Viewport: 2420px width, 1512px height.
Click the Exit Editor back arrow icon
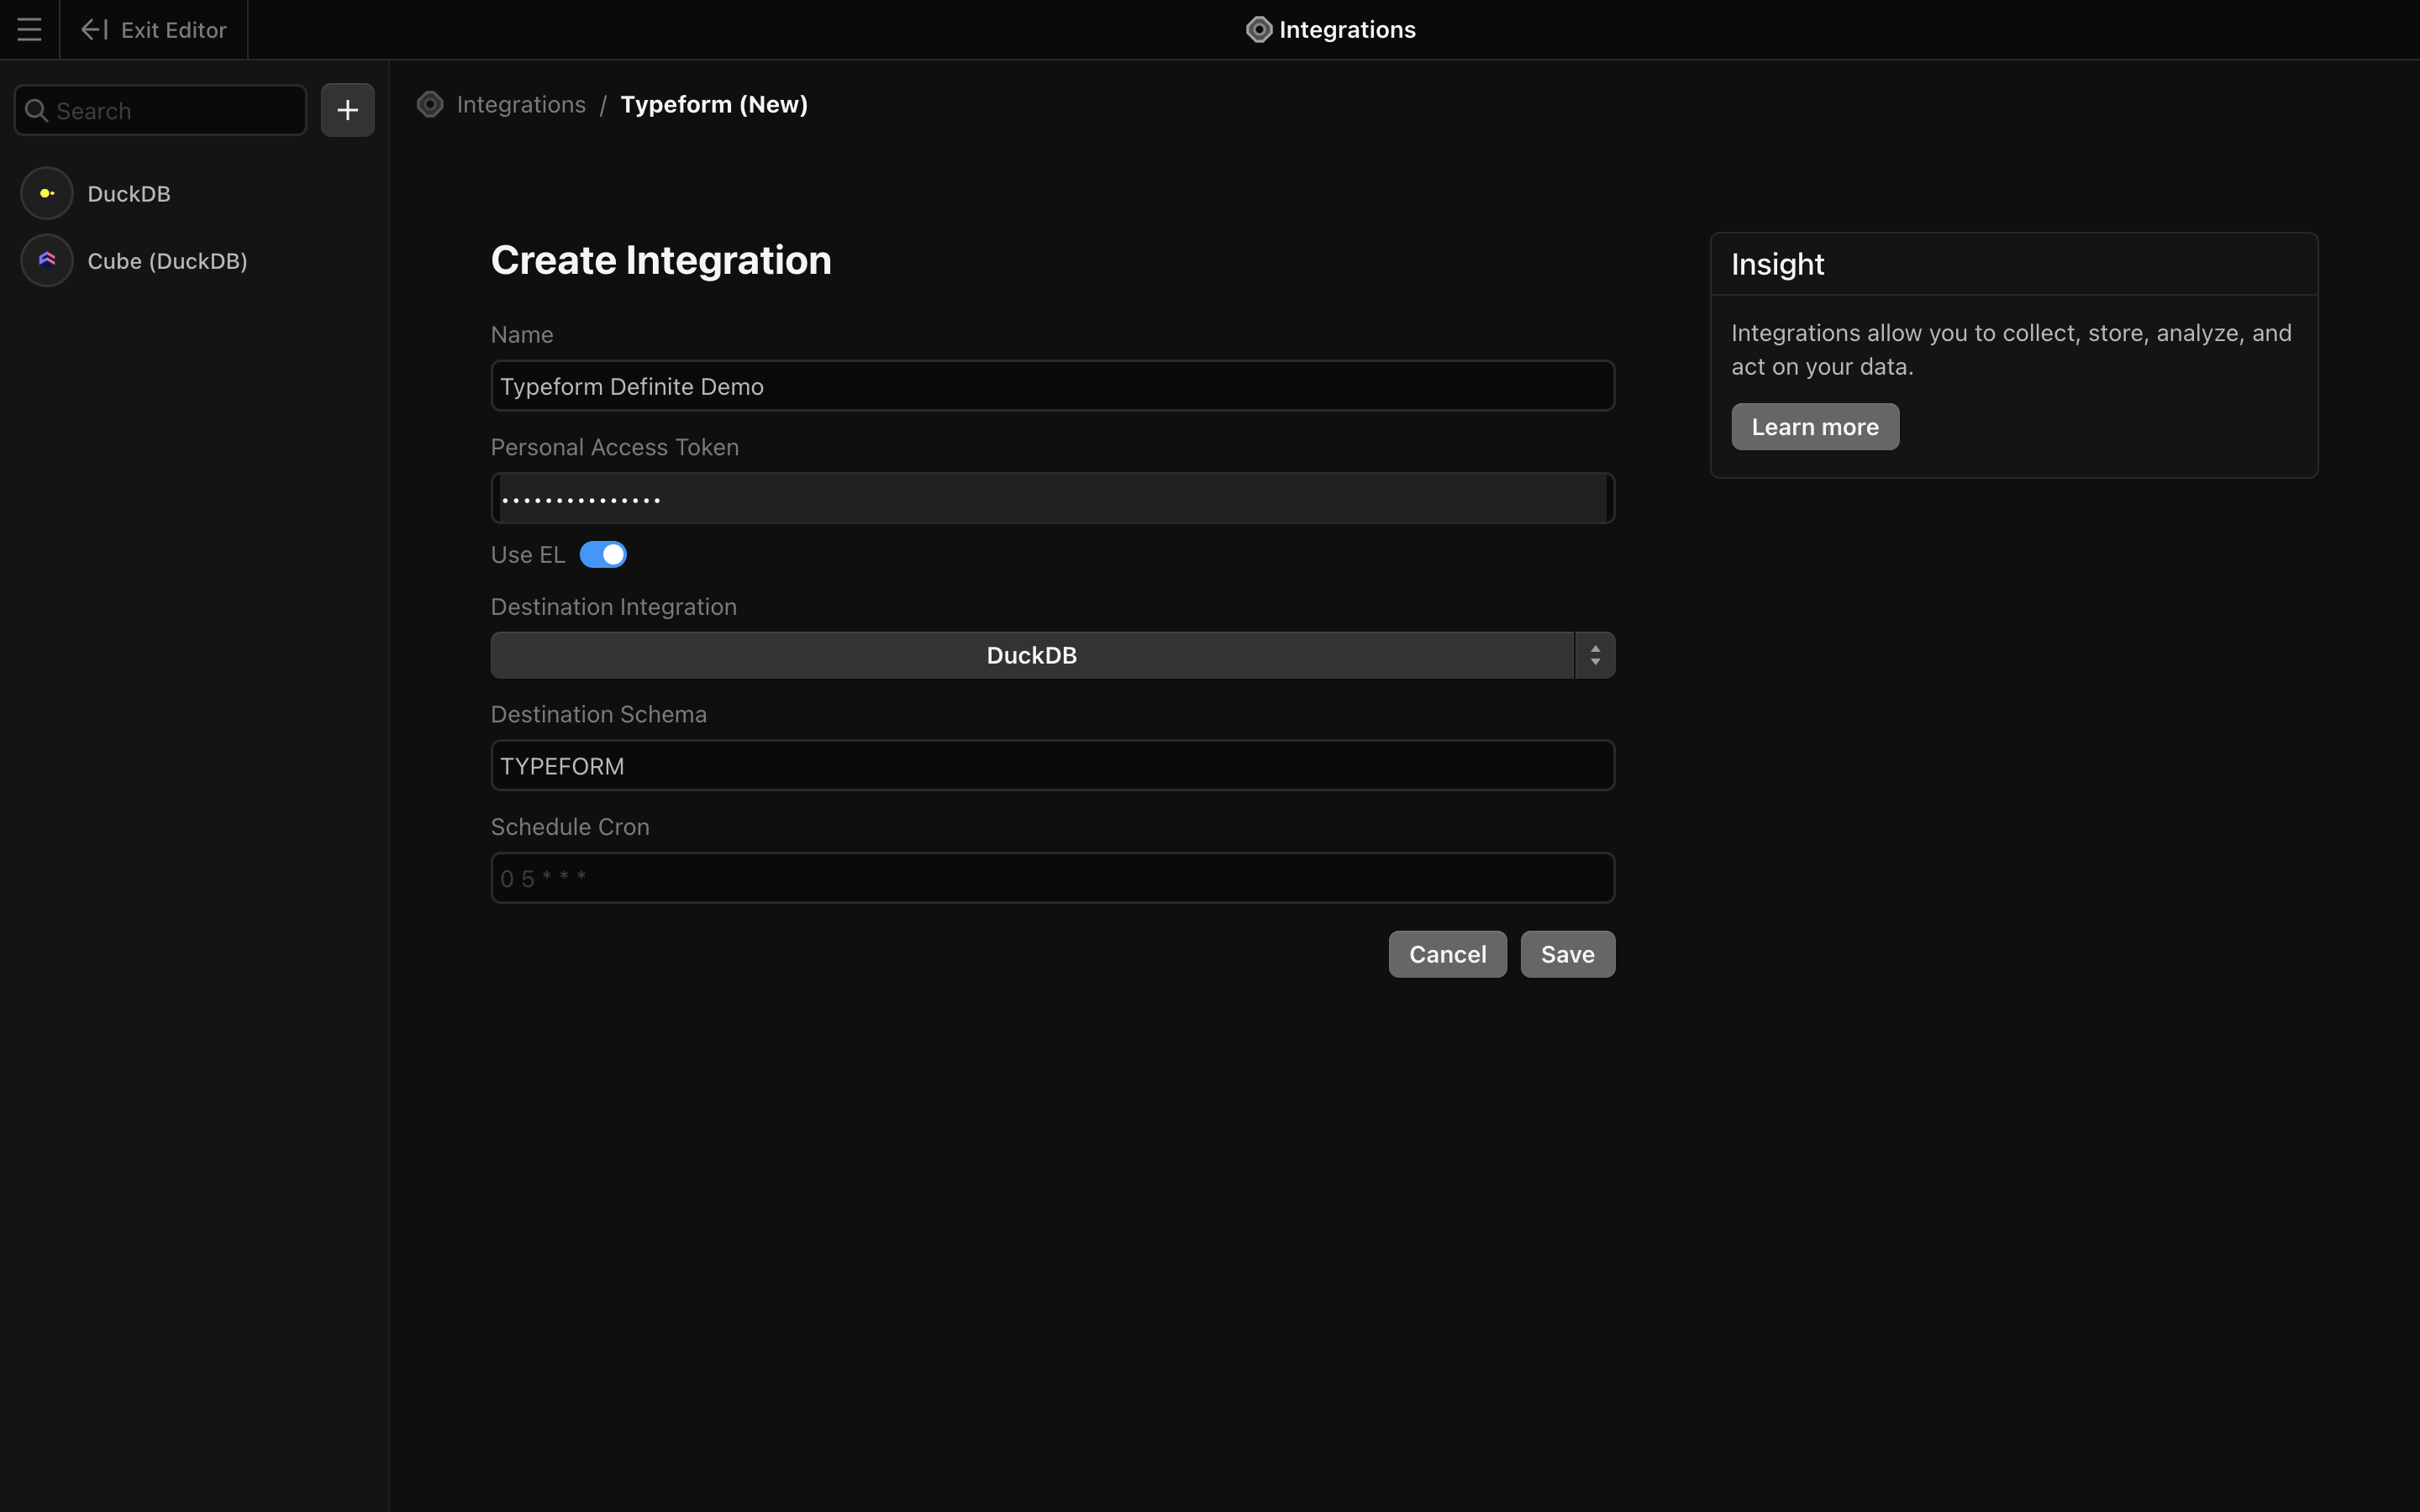(x=94, y=30)
